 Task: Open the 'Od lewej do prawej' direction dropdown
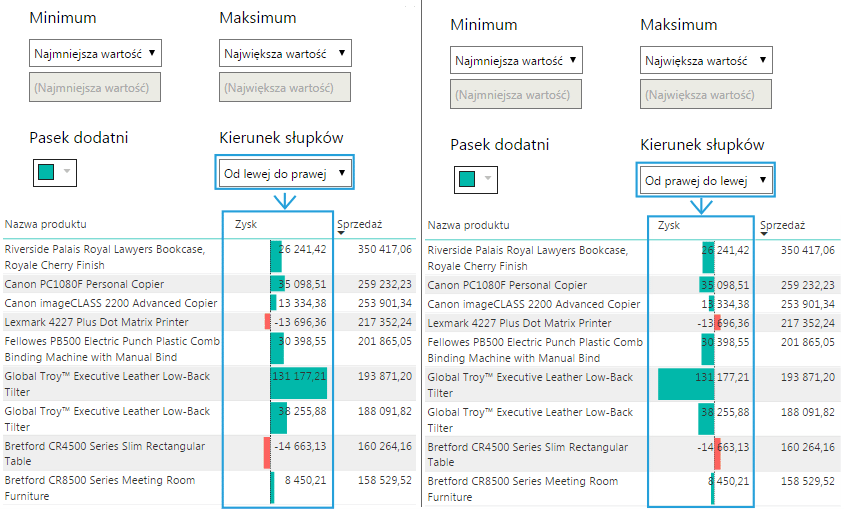(x=285, y=174)
